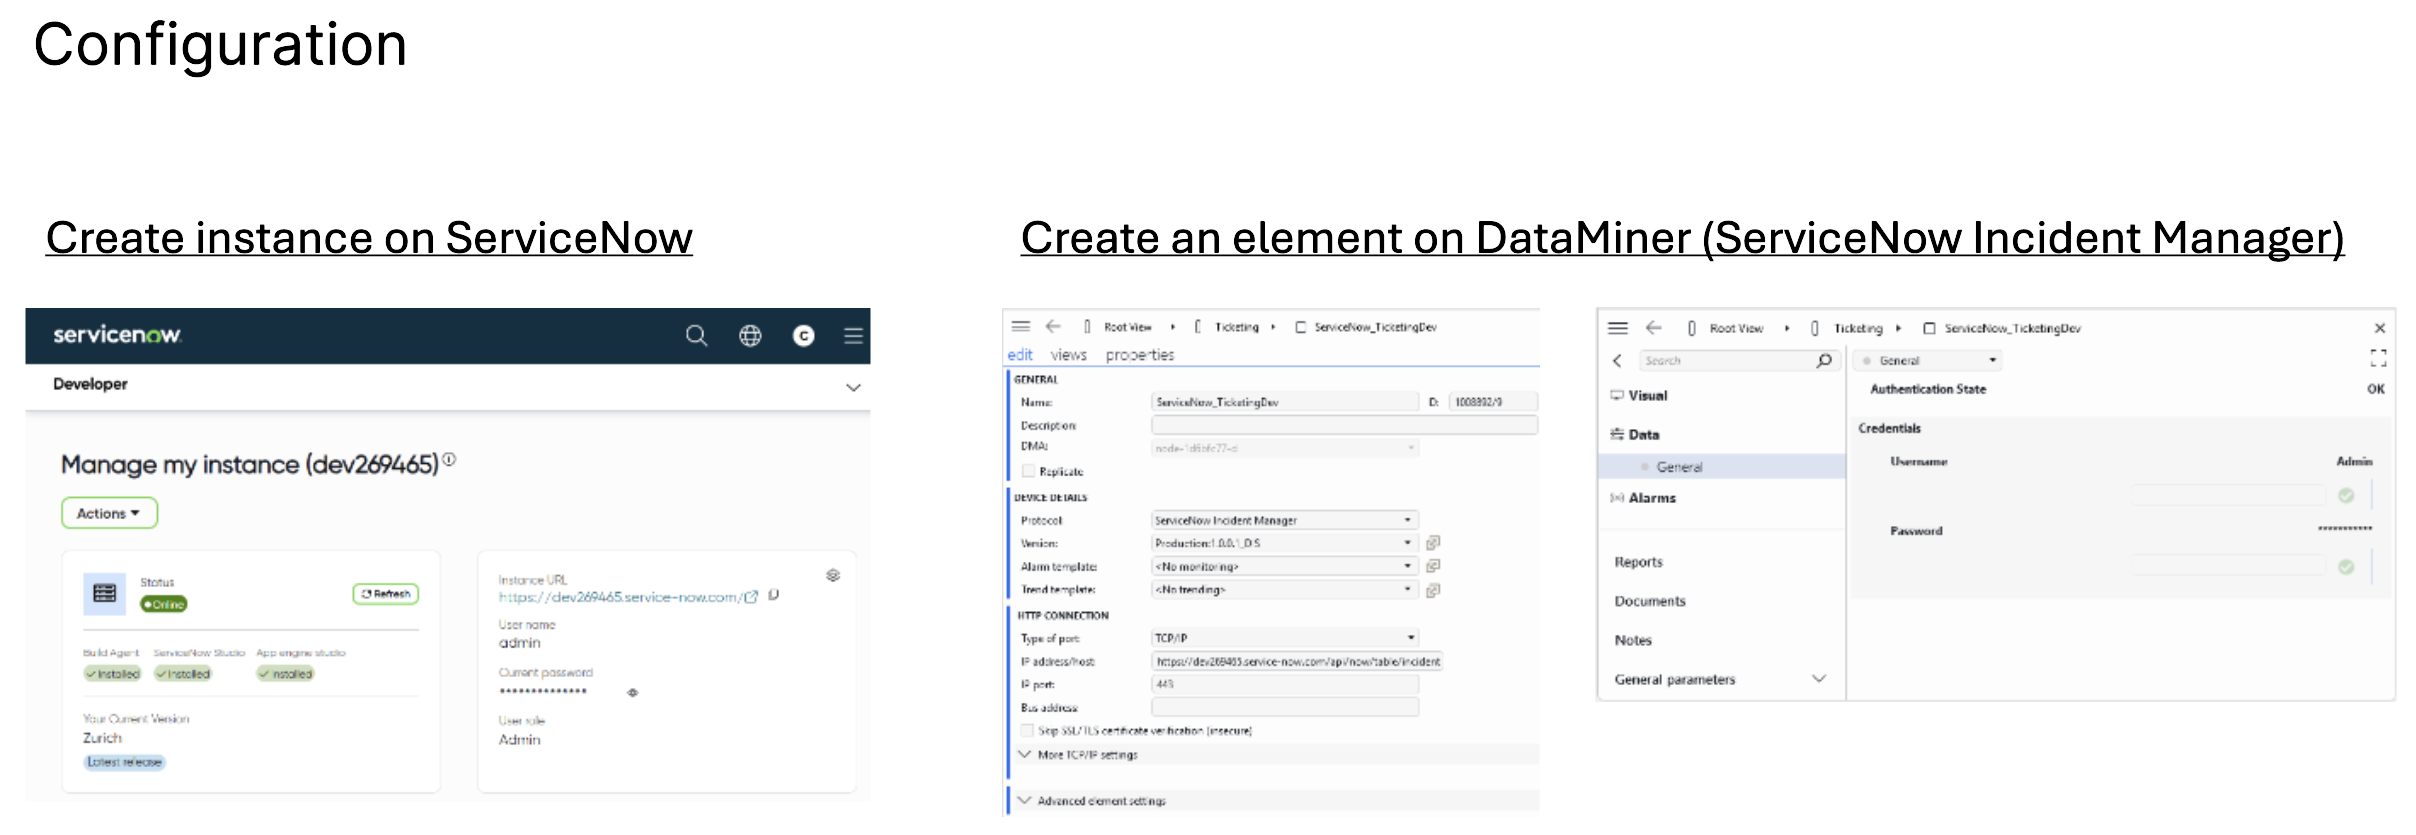Click the Visual monitor icon
2416x835 pixels.
1617,395
